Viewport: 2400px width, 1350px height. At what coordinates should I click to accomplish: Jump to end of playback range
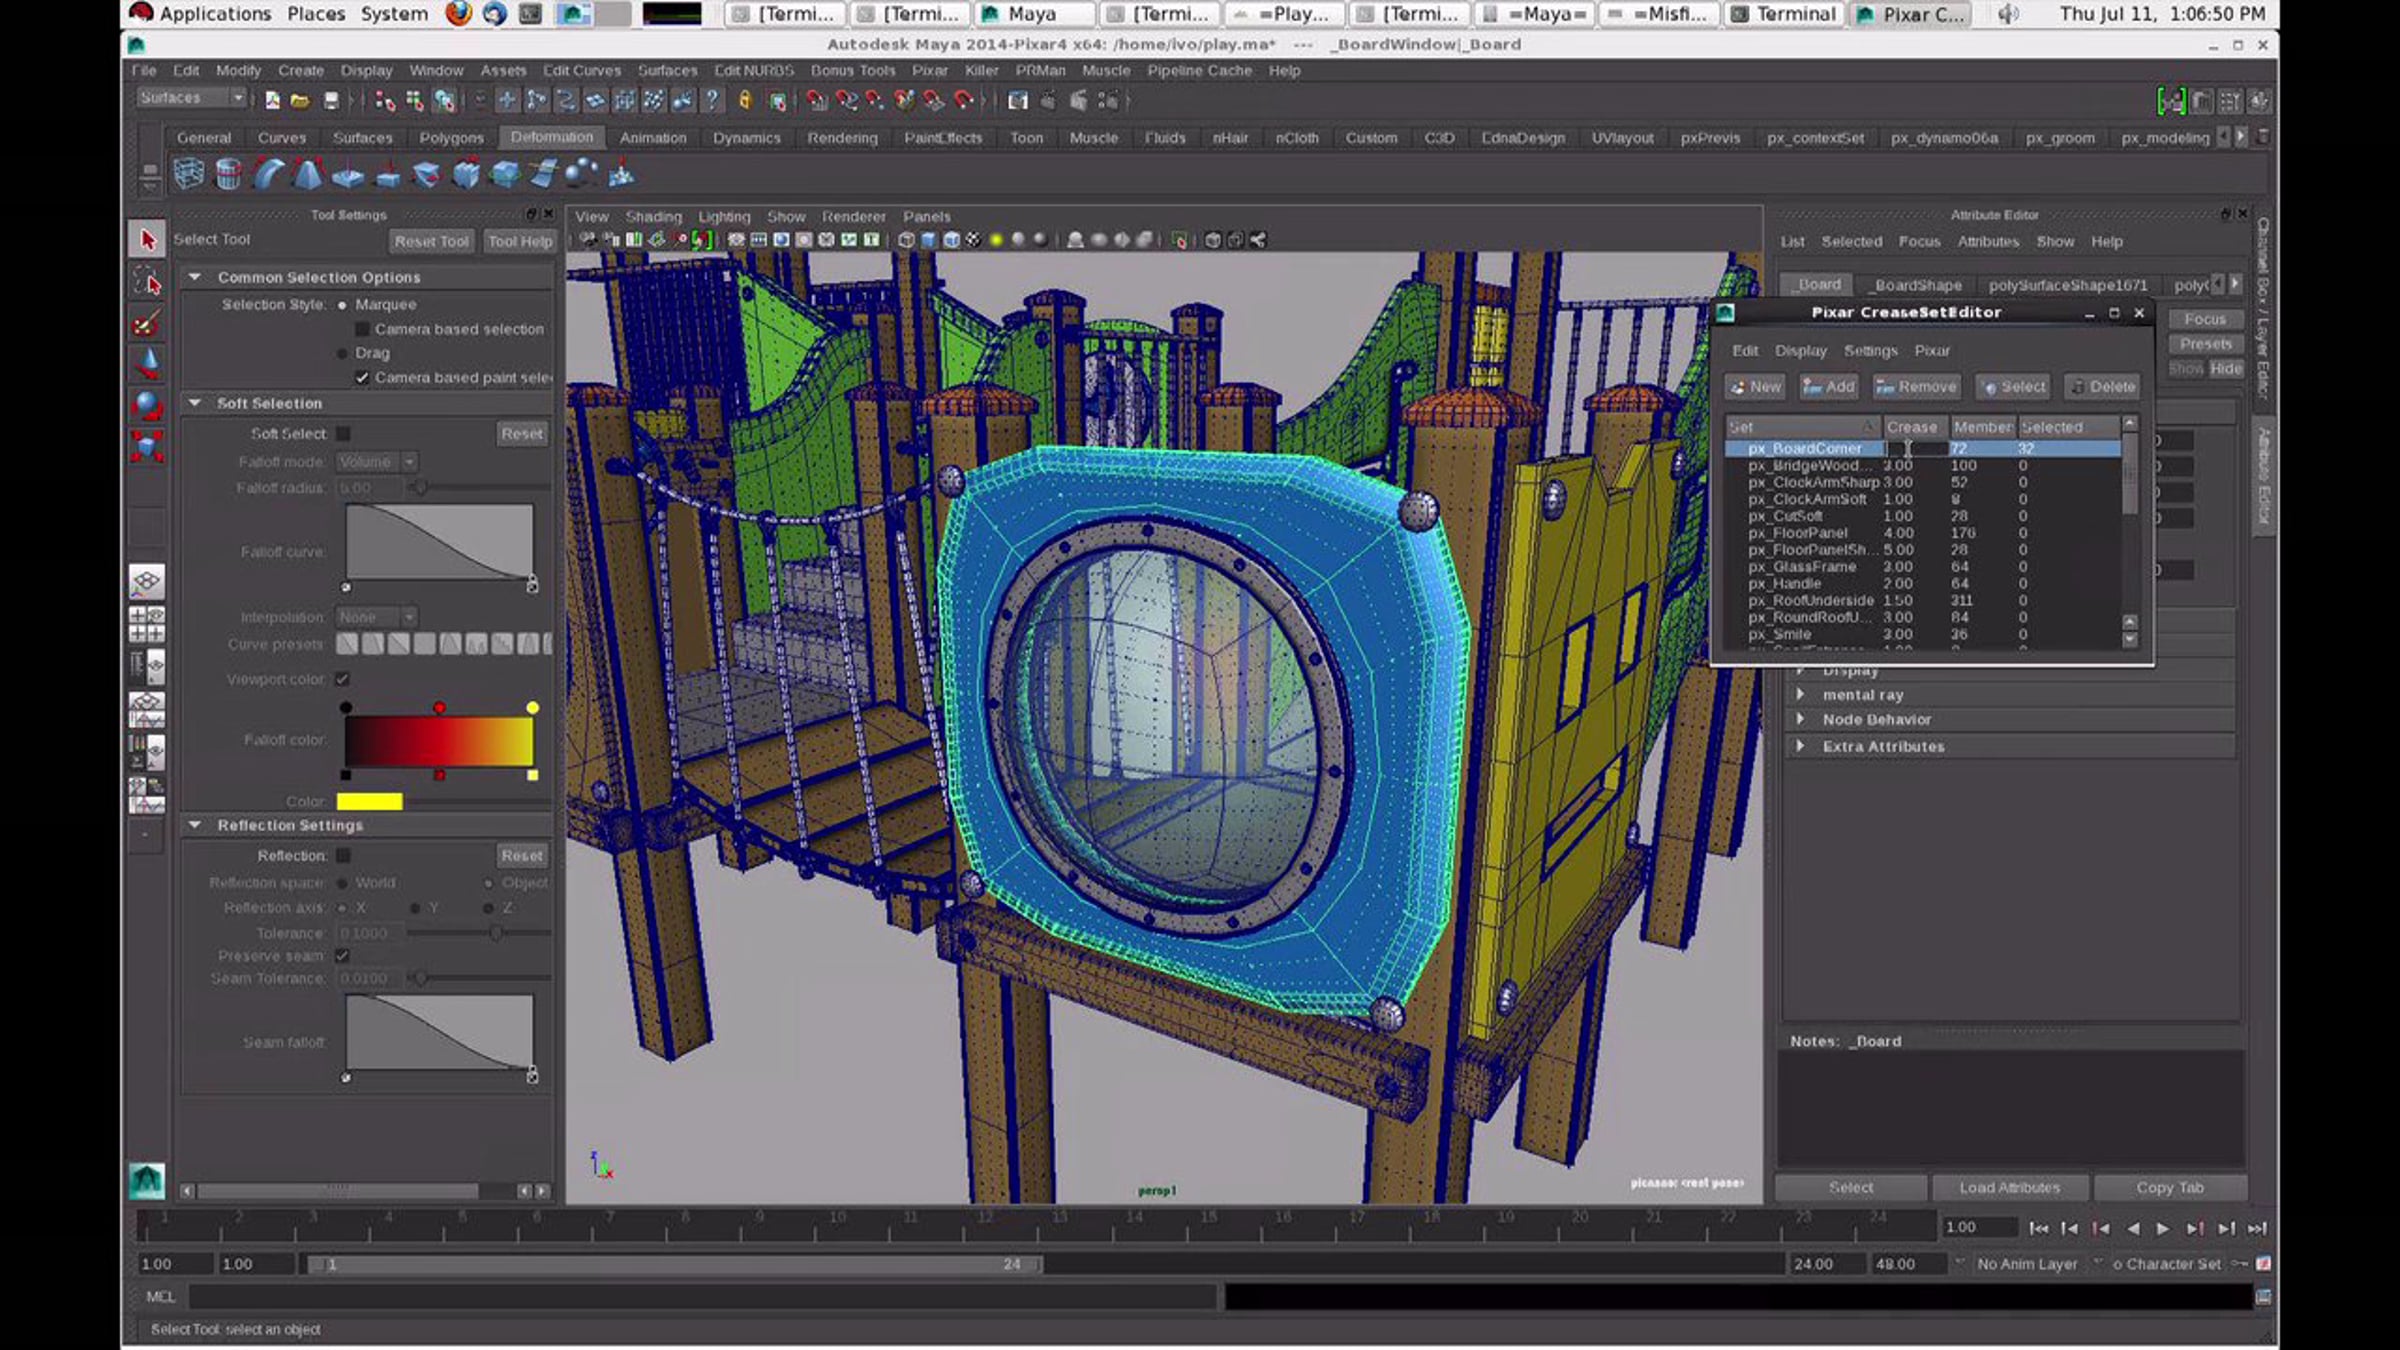pyautogui.click(x=2258, y=1228)
